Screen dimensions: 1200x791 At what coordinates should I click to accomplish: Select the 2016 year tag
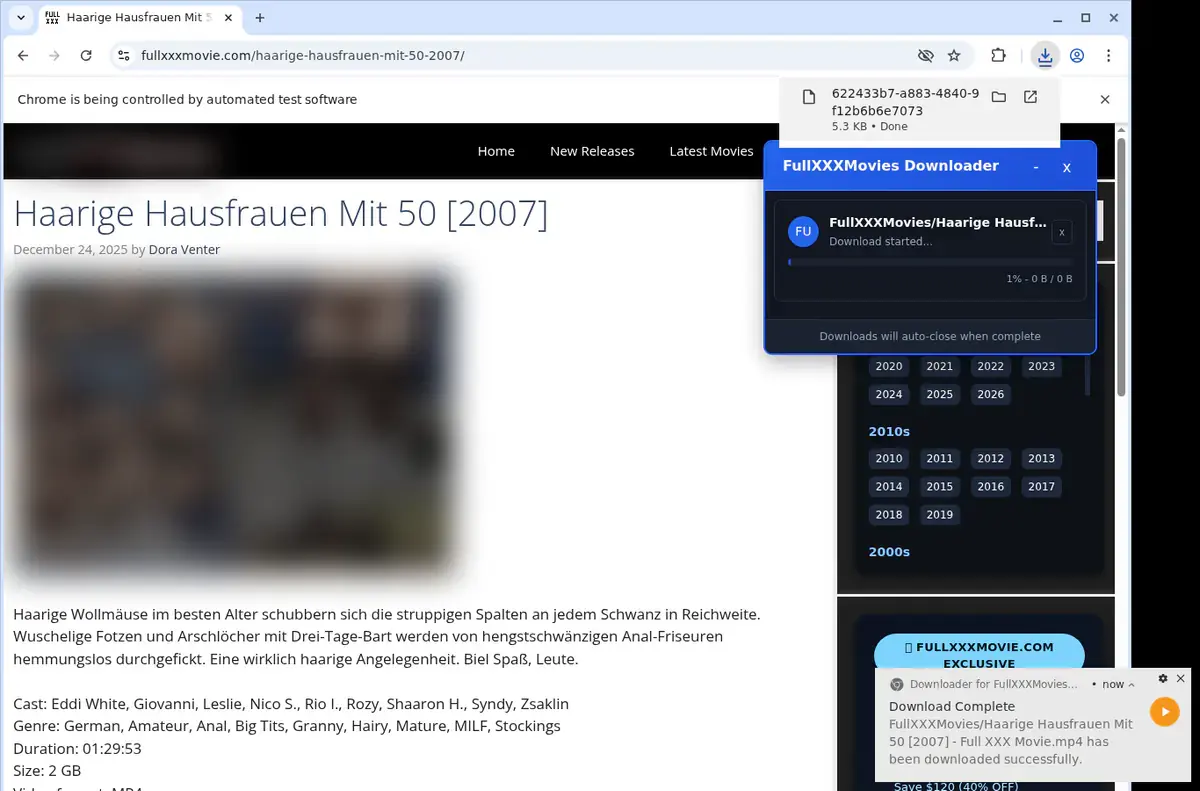991,486
